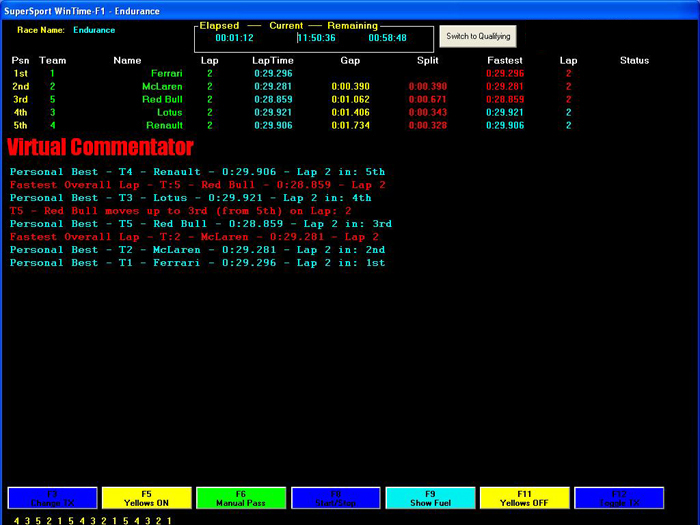Screen dimensions: 700x525
Task: Click the LapTime column header
Action: point(273,60)
